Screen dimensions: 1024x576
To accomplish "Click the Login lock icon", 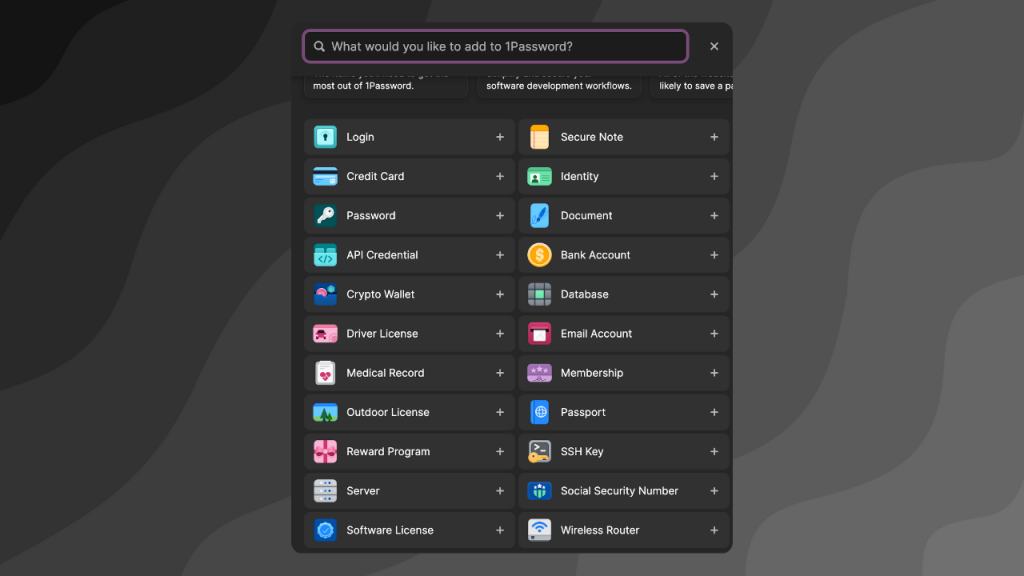I will (x=325, y=137).
